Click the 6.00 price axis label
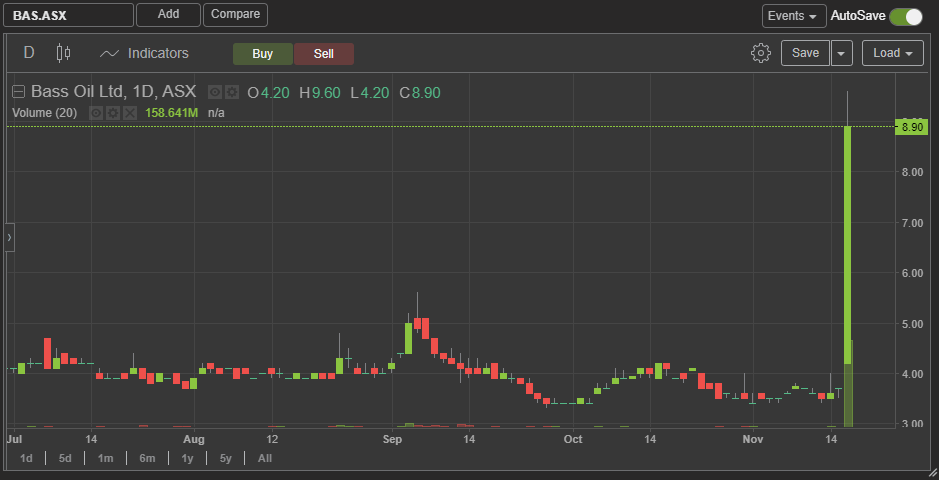939x480 pixels. point(912,274)
